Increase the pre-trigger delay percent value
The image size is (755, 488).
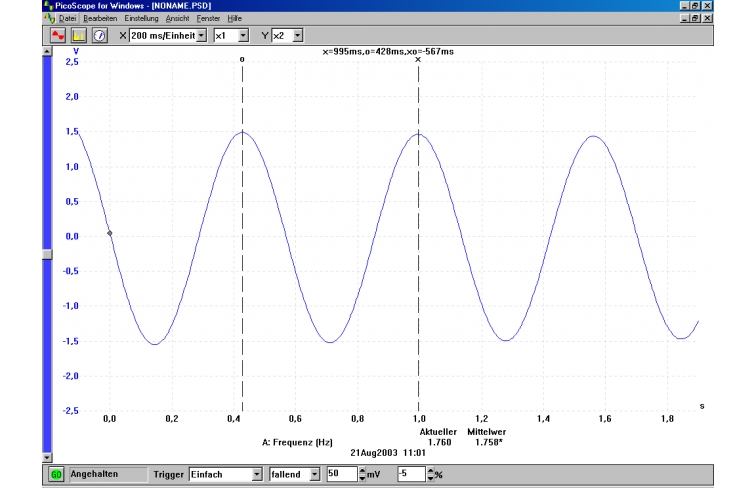tap(430, 471)
